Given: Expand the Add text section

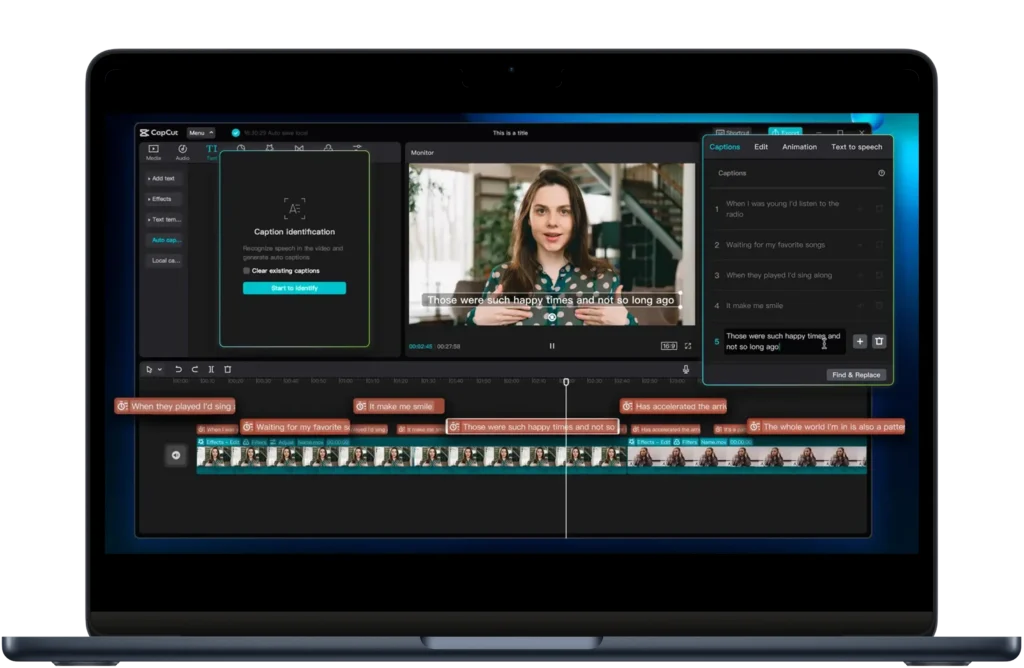Looking at the screenshot, I should pos(162,178).
